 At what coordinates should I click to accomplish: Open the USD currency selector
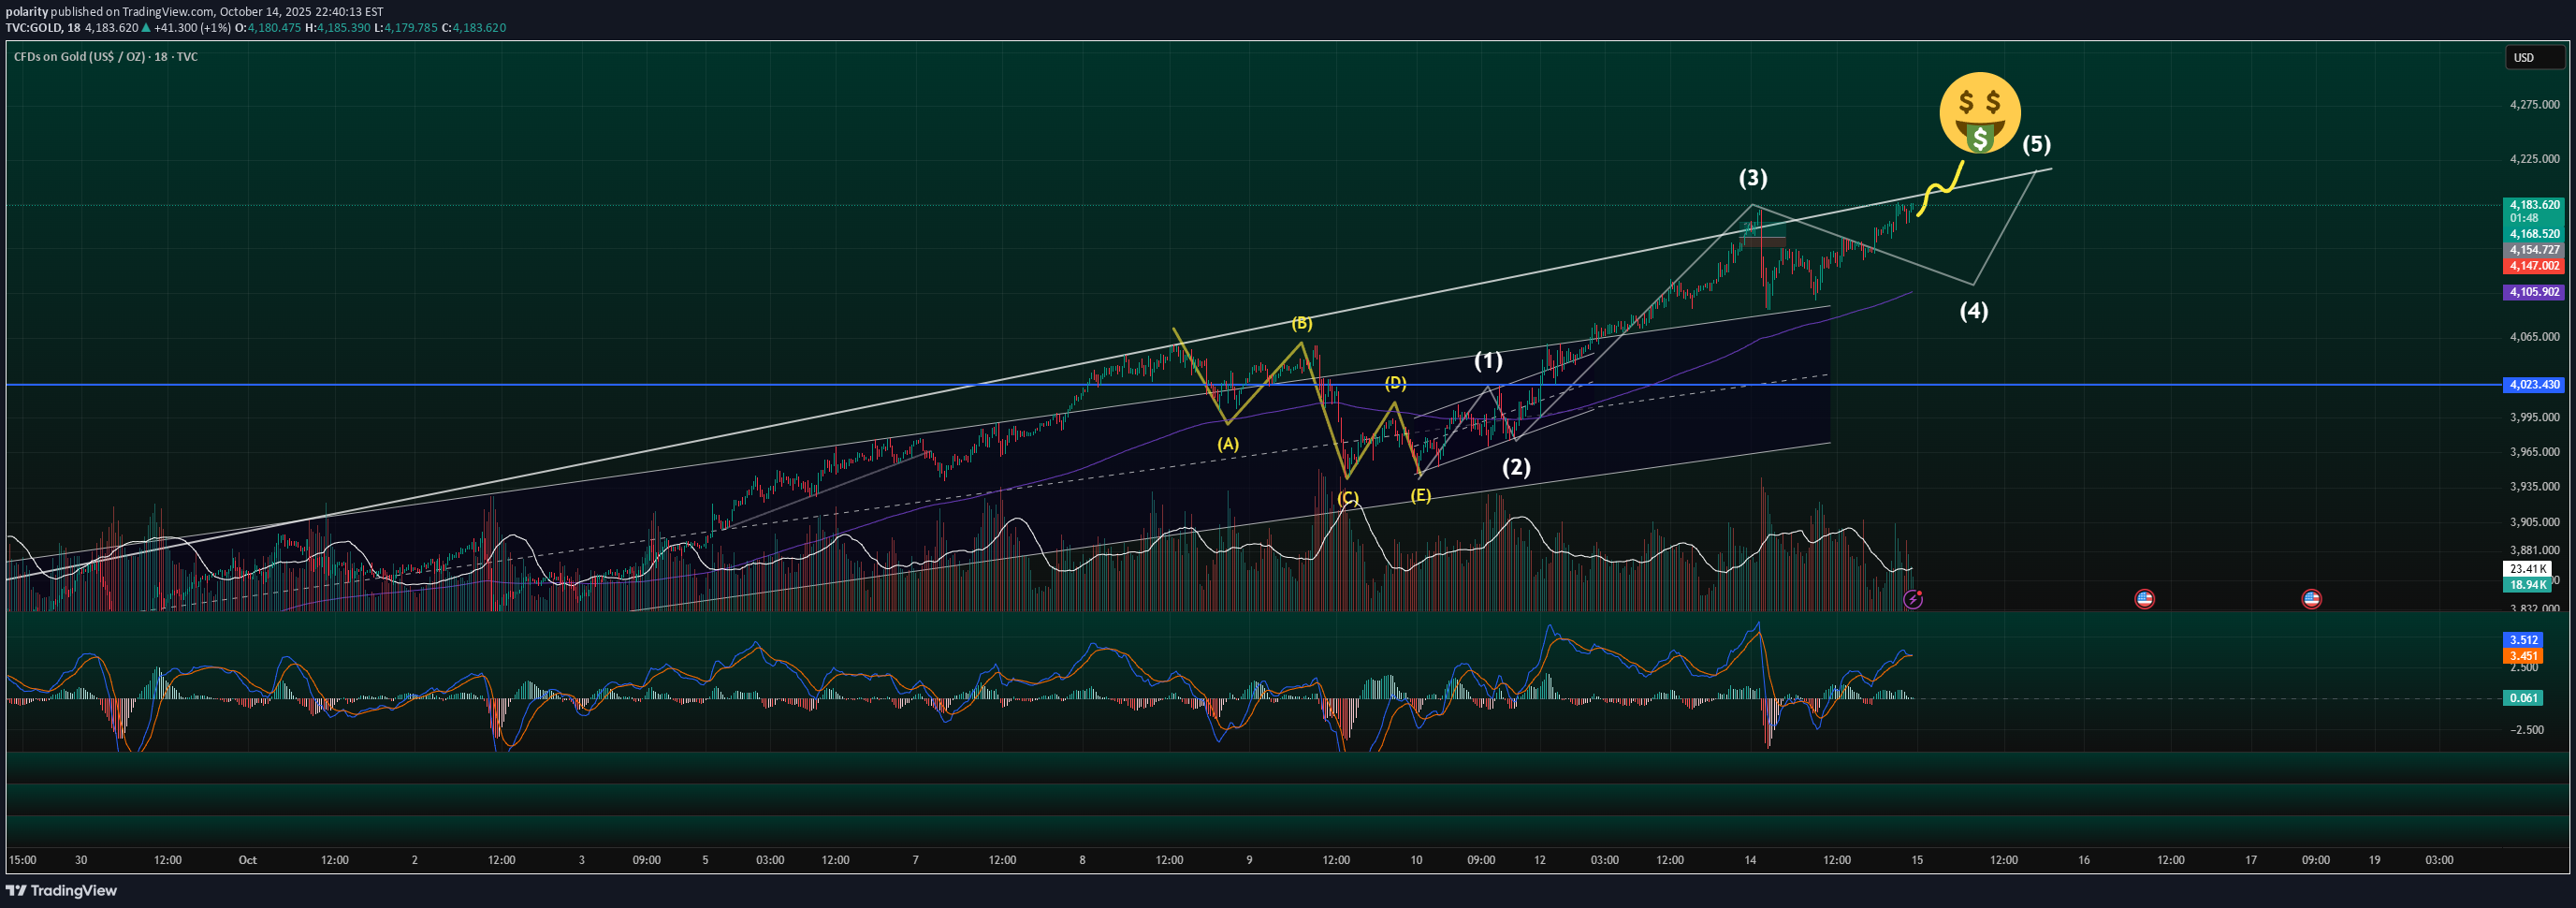click(2533, 58)
